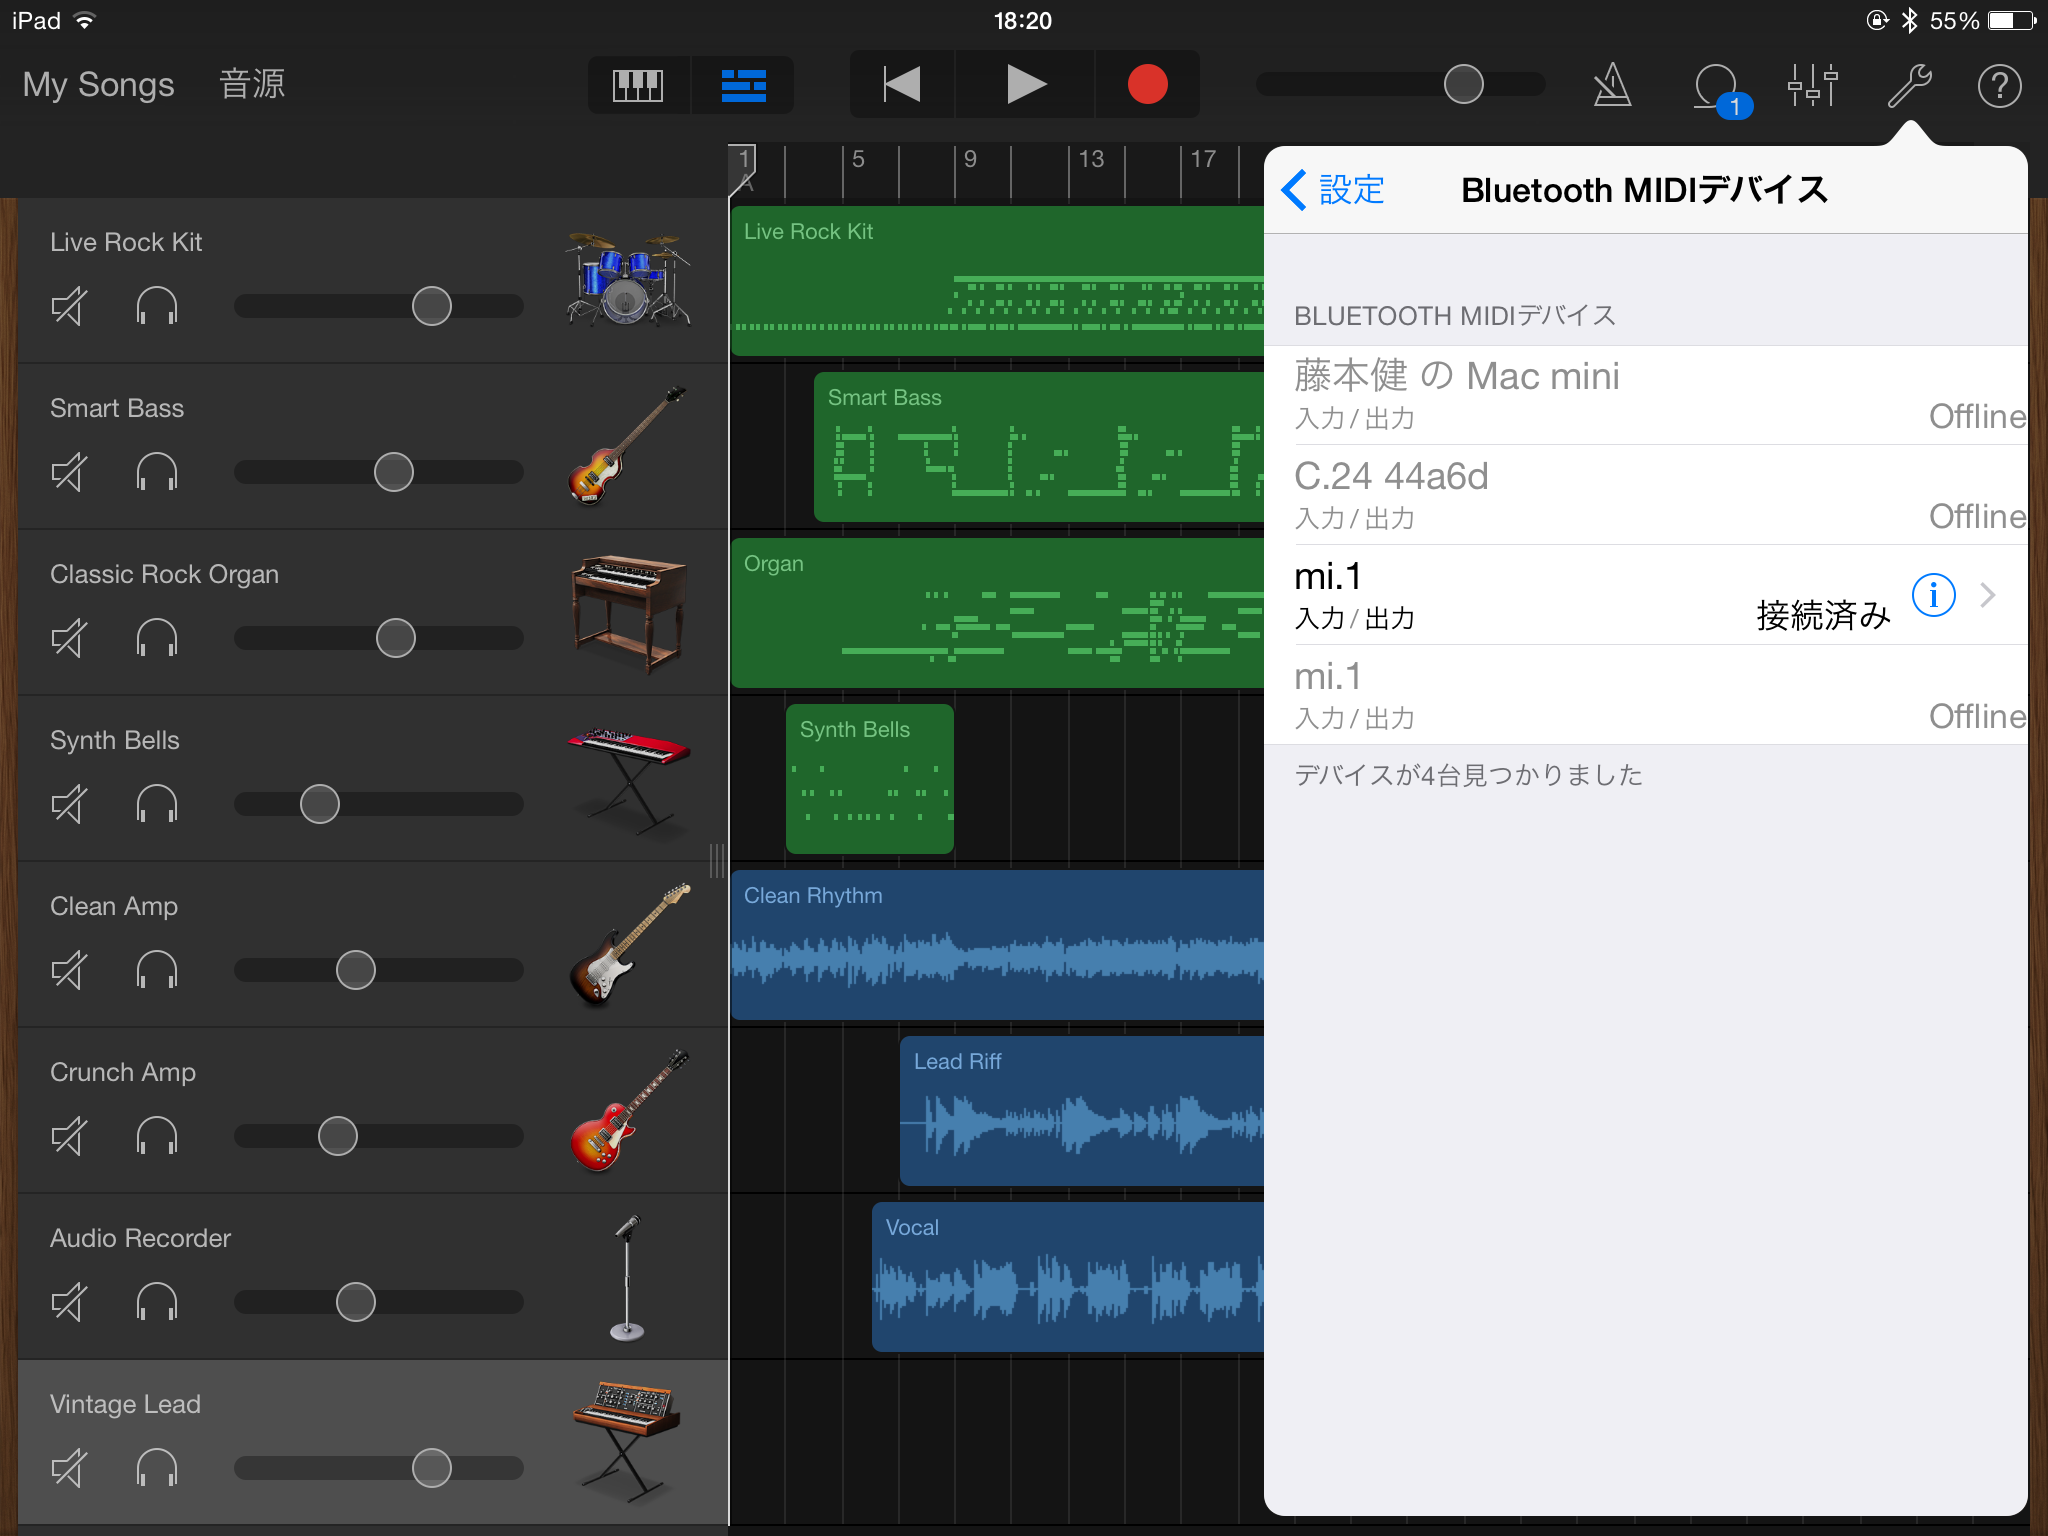
Task: Select the Vintage Lead synth icon
Action: pos(626,1442)
